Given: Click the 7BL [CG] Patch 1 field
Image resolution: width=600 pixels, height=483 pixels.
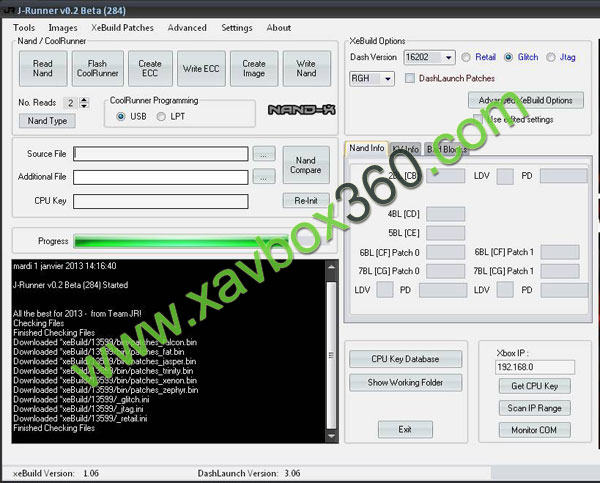Looking at the screenshot, I should point(560,271).
